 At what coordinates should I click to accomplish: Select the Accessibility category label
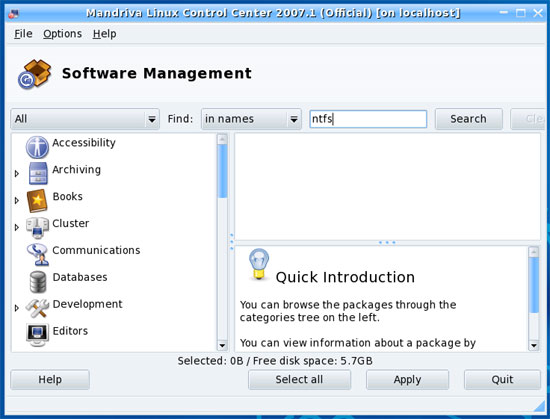coord(84,143)
